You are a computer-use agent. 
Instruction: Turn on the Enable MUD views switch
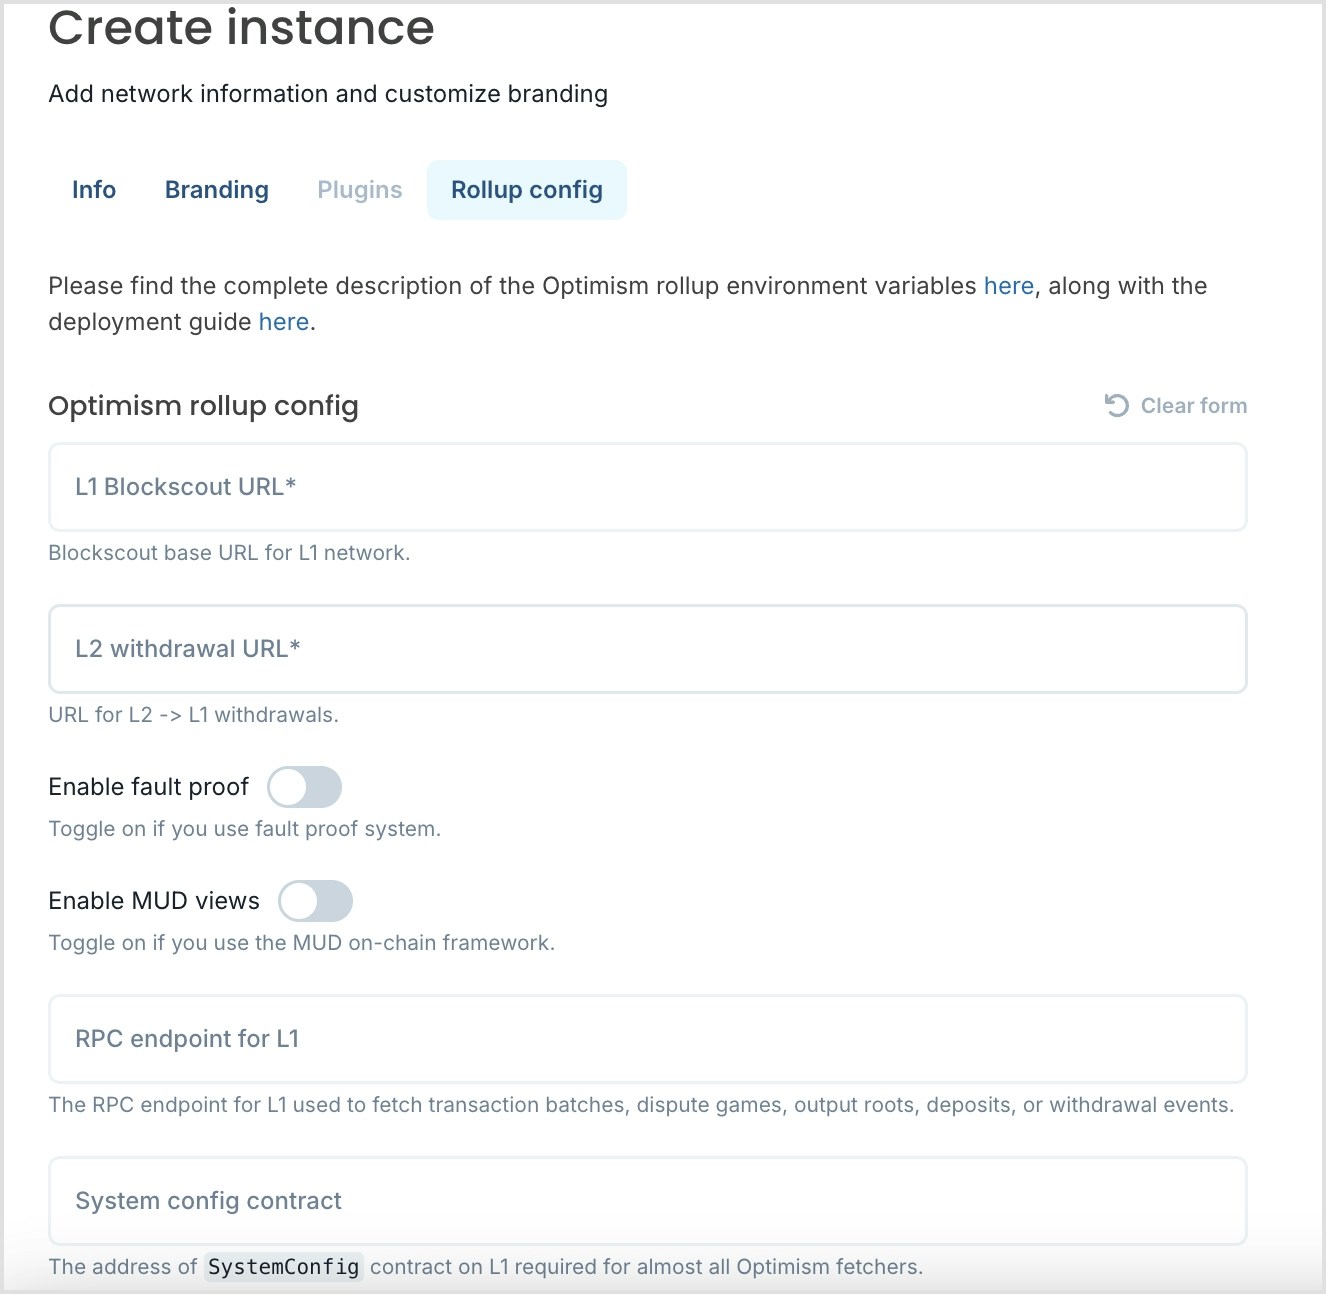click(316, 901)
